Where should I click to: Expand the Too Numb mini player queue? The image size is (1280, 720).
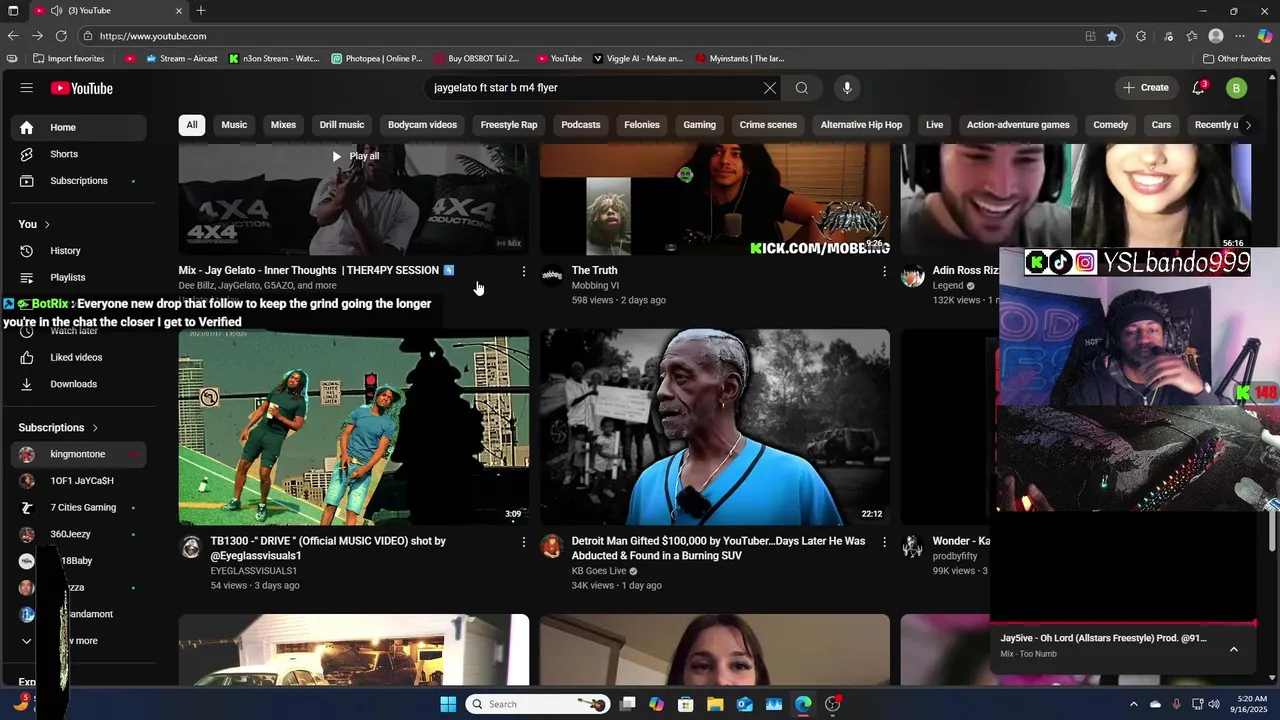(x=1233, y=649)
